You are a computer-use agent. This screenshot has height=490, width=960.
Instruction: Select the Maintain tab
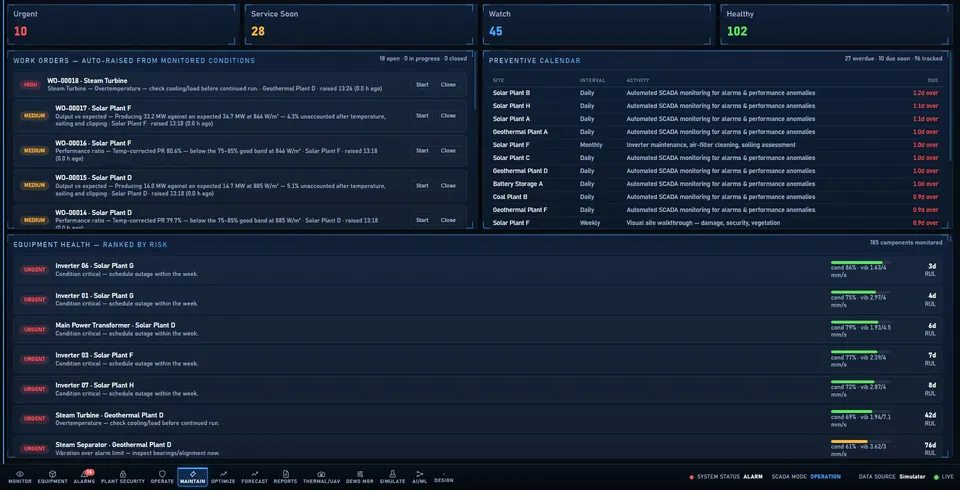(x=193, y=477)
